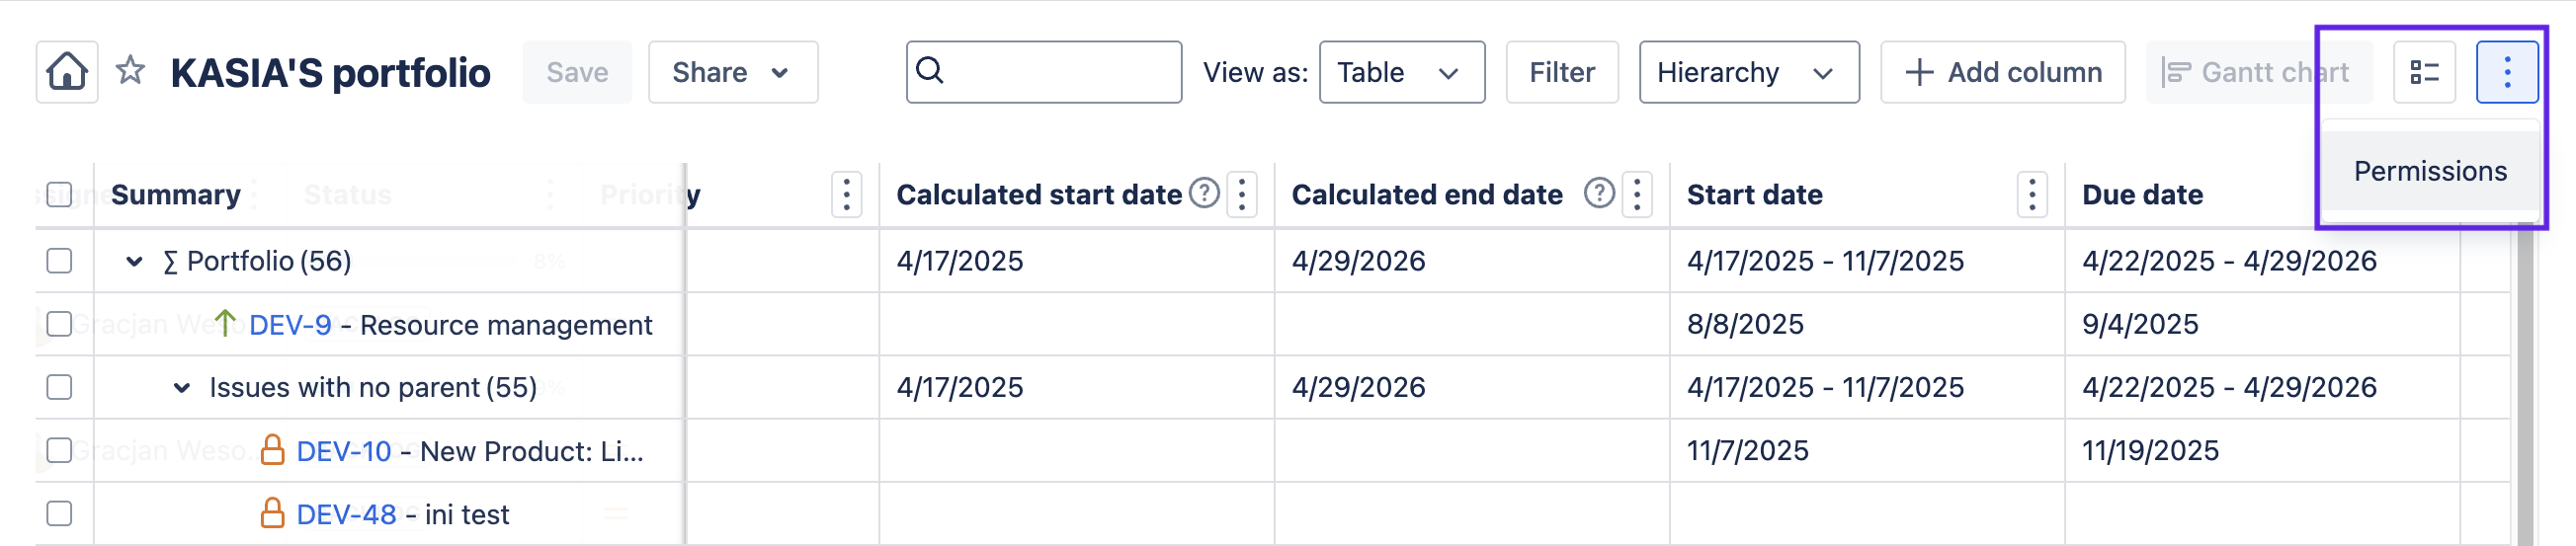Click the home icon button
The height and width of the screenshot is (546, 2576).
click(x=67, y=72)
